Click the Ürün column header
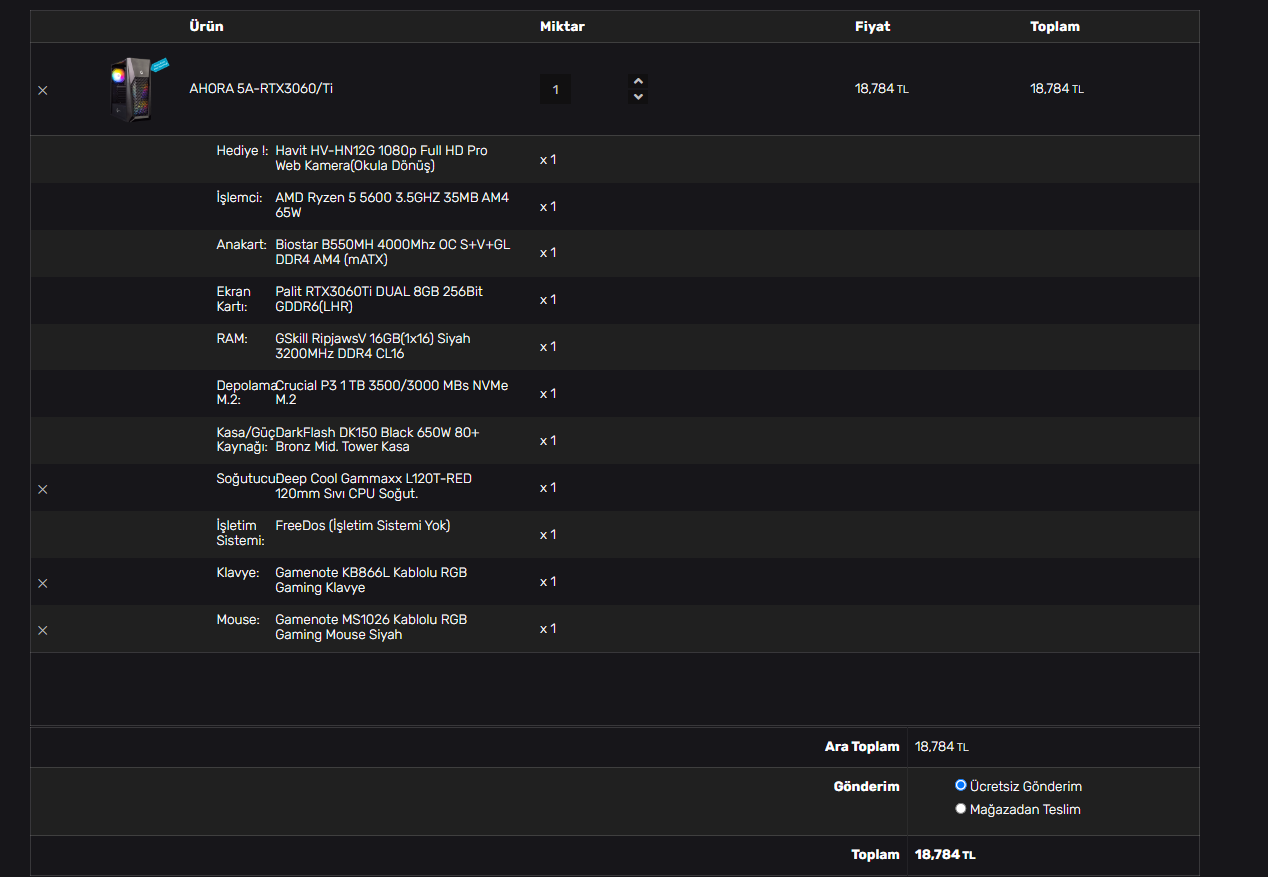Screen dimensions: 1268x877 pyautogui.click(x=206, y=26)
